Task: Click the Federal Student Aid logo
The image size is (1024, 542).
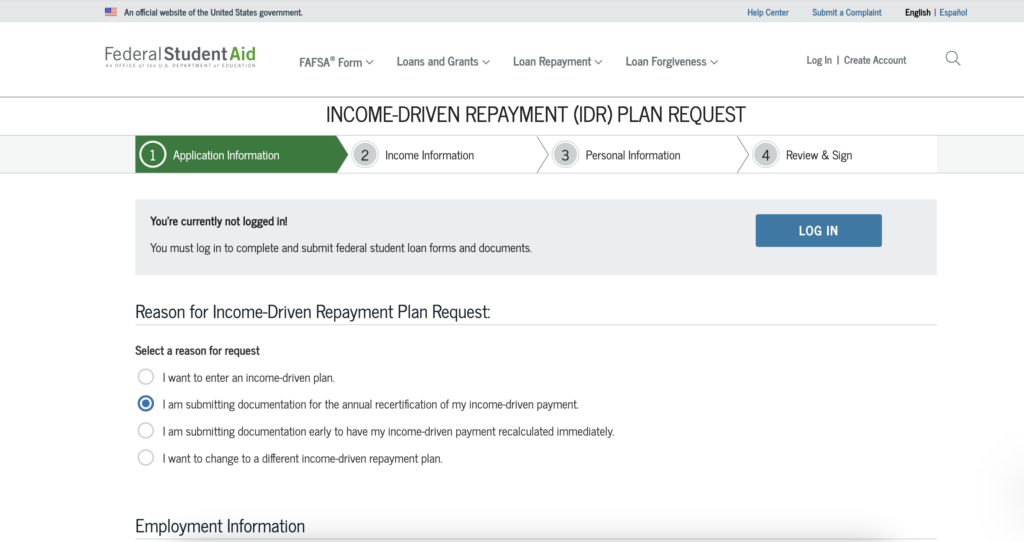Action: pos(180,56)
